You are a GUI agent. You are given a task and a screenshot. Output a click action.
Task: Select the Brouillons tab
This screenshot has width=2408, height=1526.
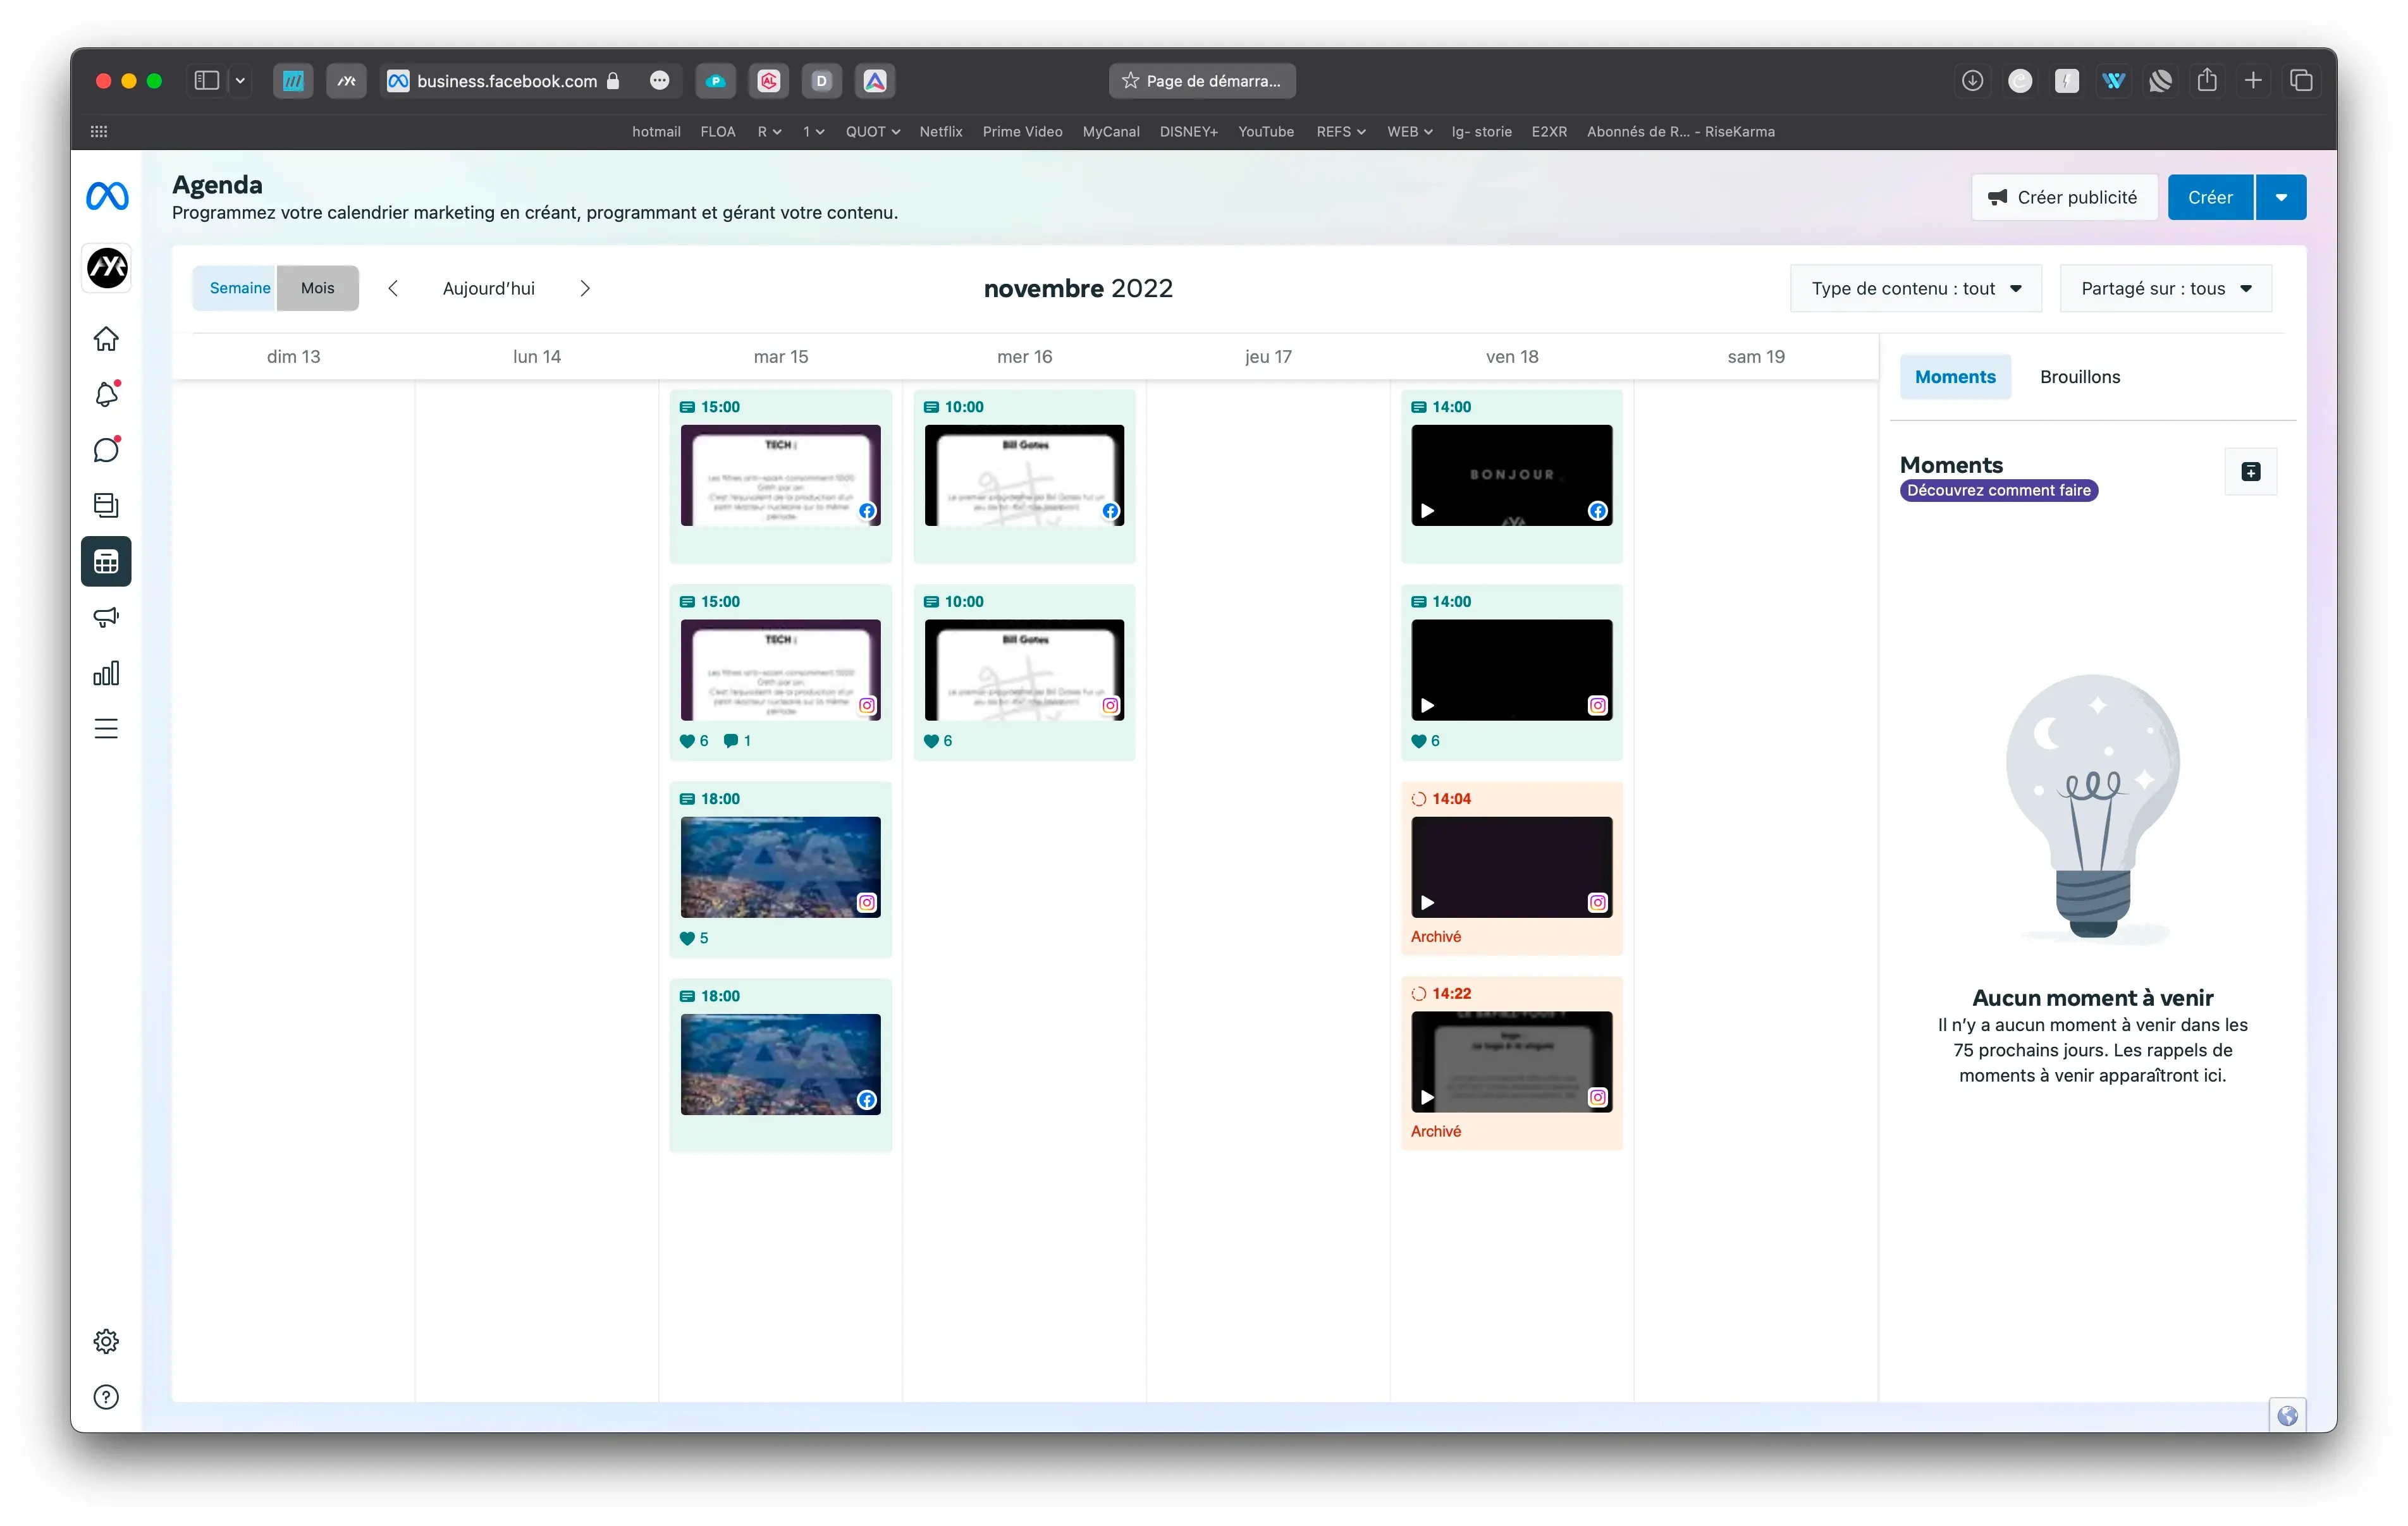coord(2080,376)
